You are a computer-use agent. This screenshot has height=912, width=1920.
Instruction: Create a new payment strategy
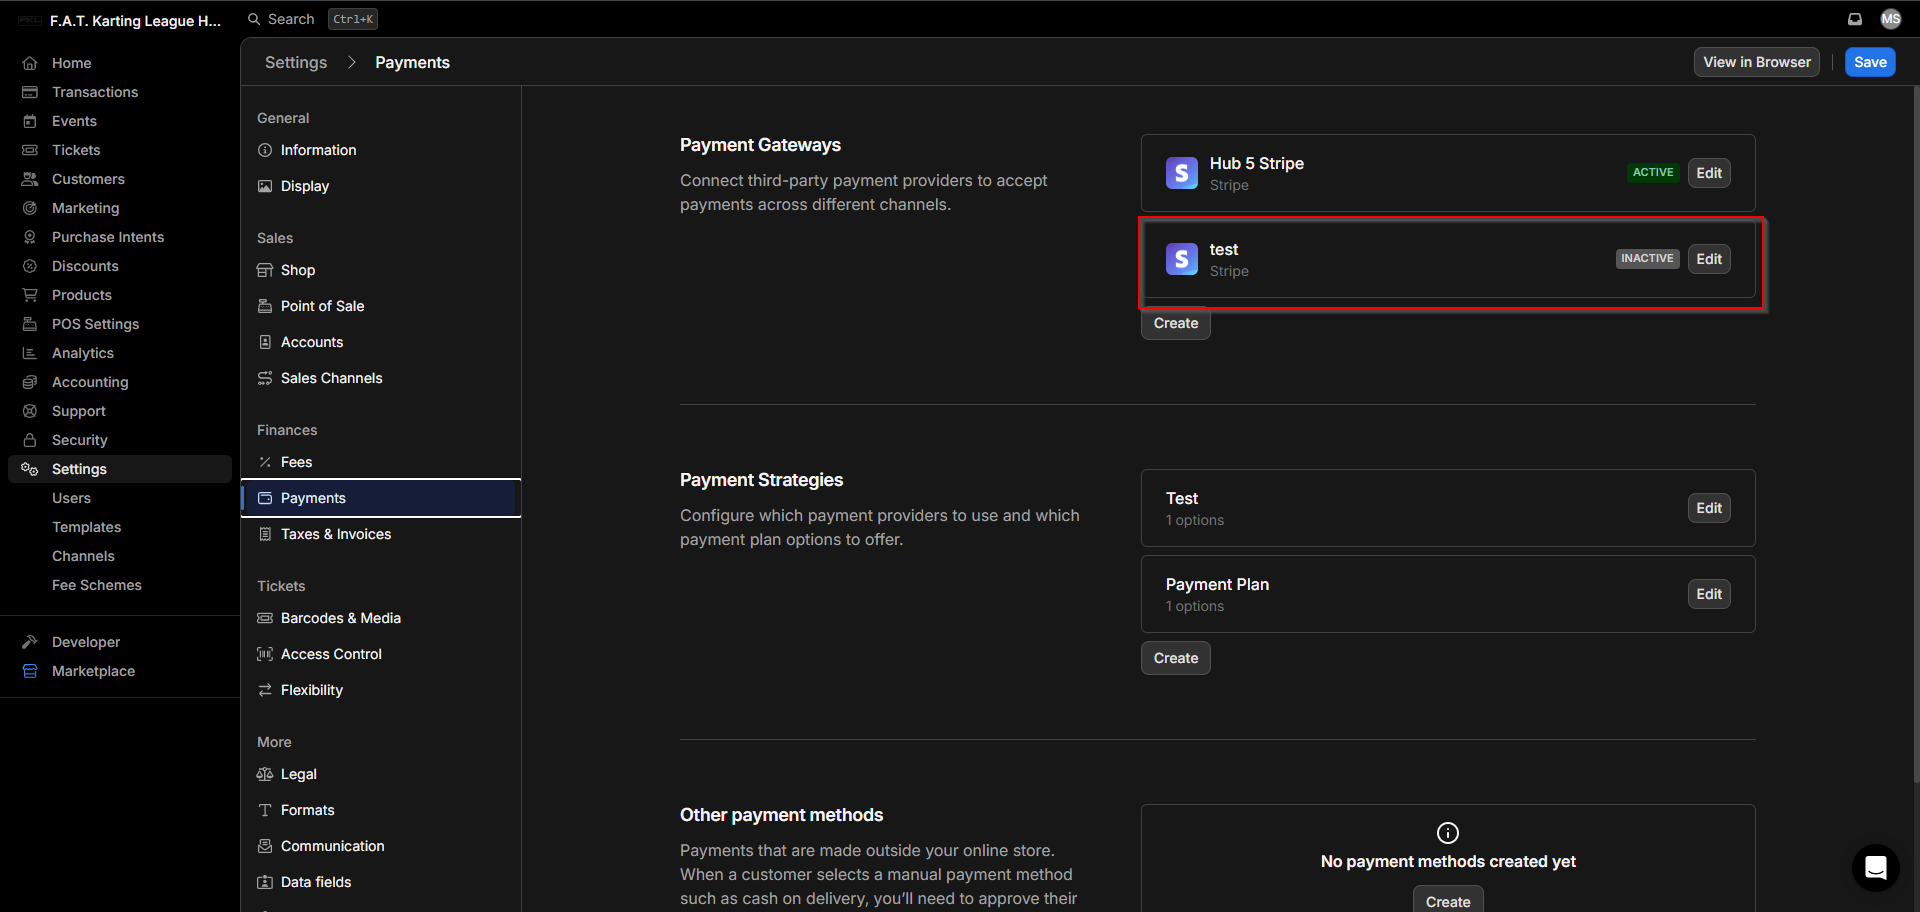click(1176, 658)
